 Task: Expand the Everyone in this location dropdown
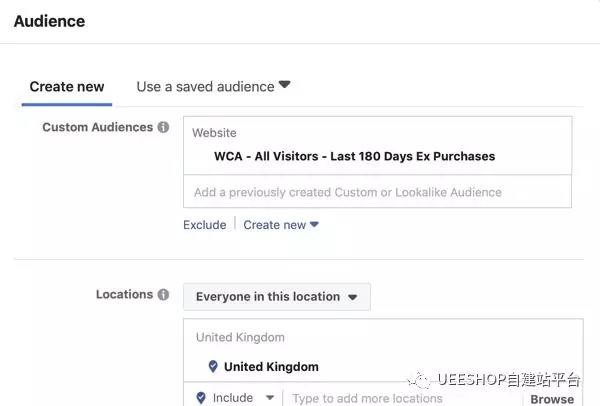click(276, 297)
